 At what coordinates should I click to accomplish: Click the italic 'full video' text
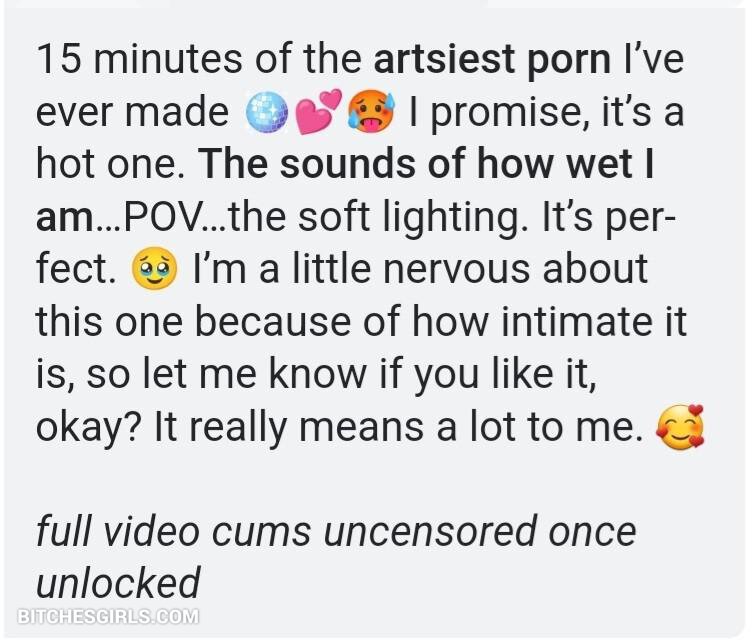[118, 531]
